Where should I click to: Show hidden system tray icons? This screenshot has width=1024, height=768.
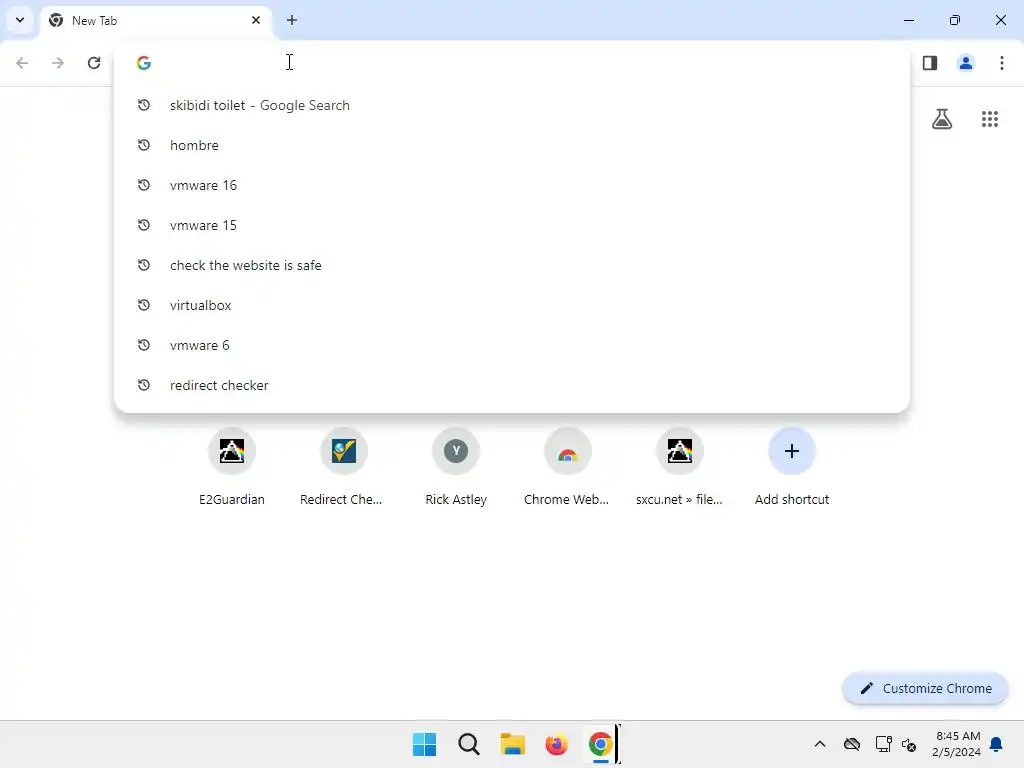coord(820,744)
